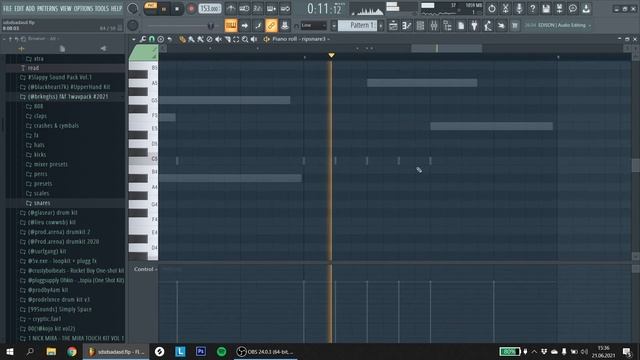Open the Line snap dropdown

point(313,25)
